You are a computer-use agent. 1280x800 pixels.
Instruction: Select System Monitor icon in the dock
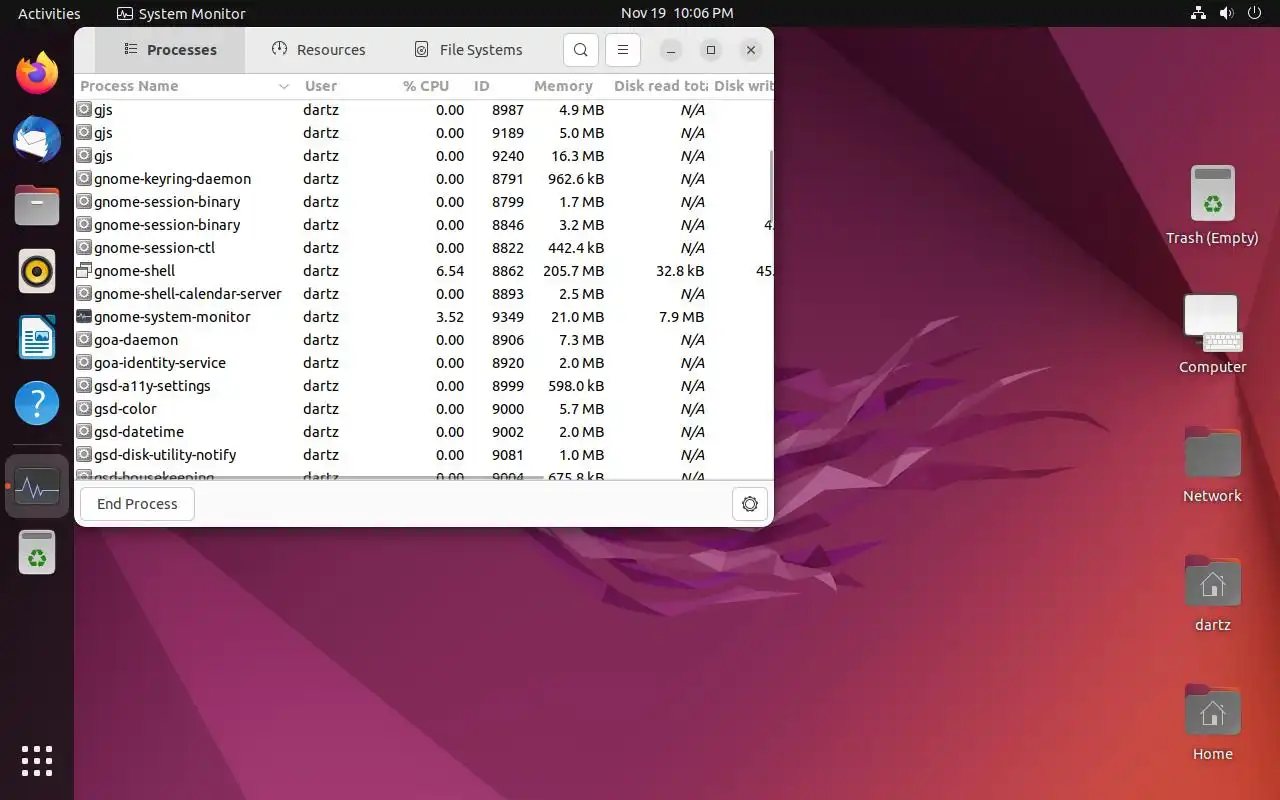pyautogui.click(x=37, y=487)
